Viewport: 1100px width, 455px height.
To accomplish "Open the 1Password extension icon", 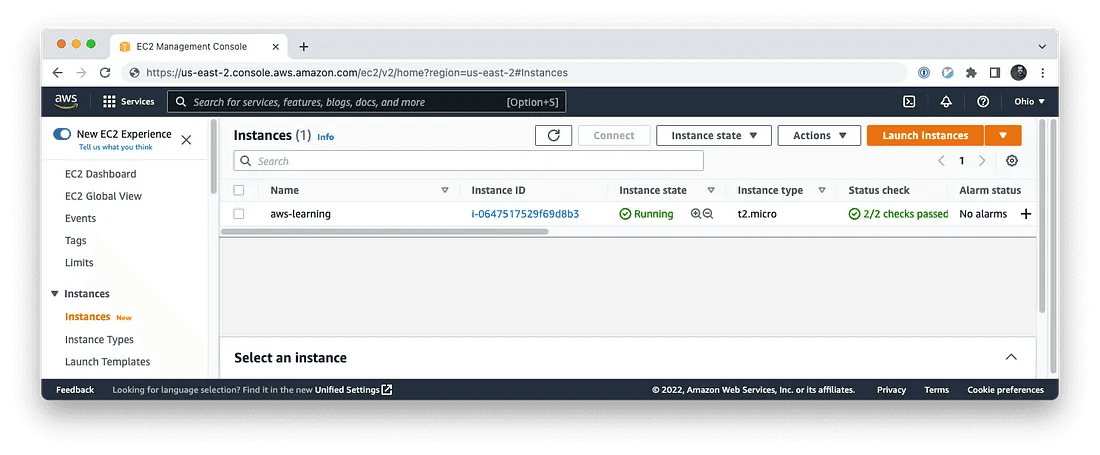I will 924,72.
